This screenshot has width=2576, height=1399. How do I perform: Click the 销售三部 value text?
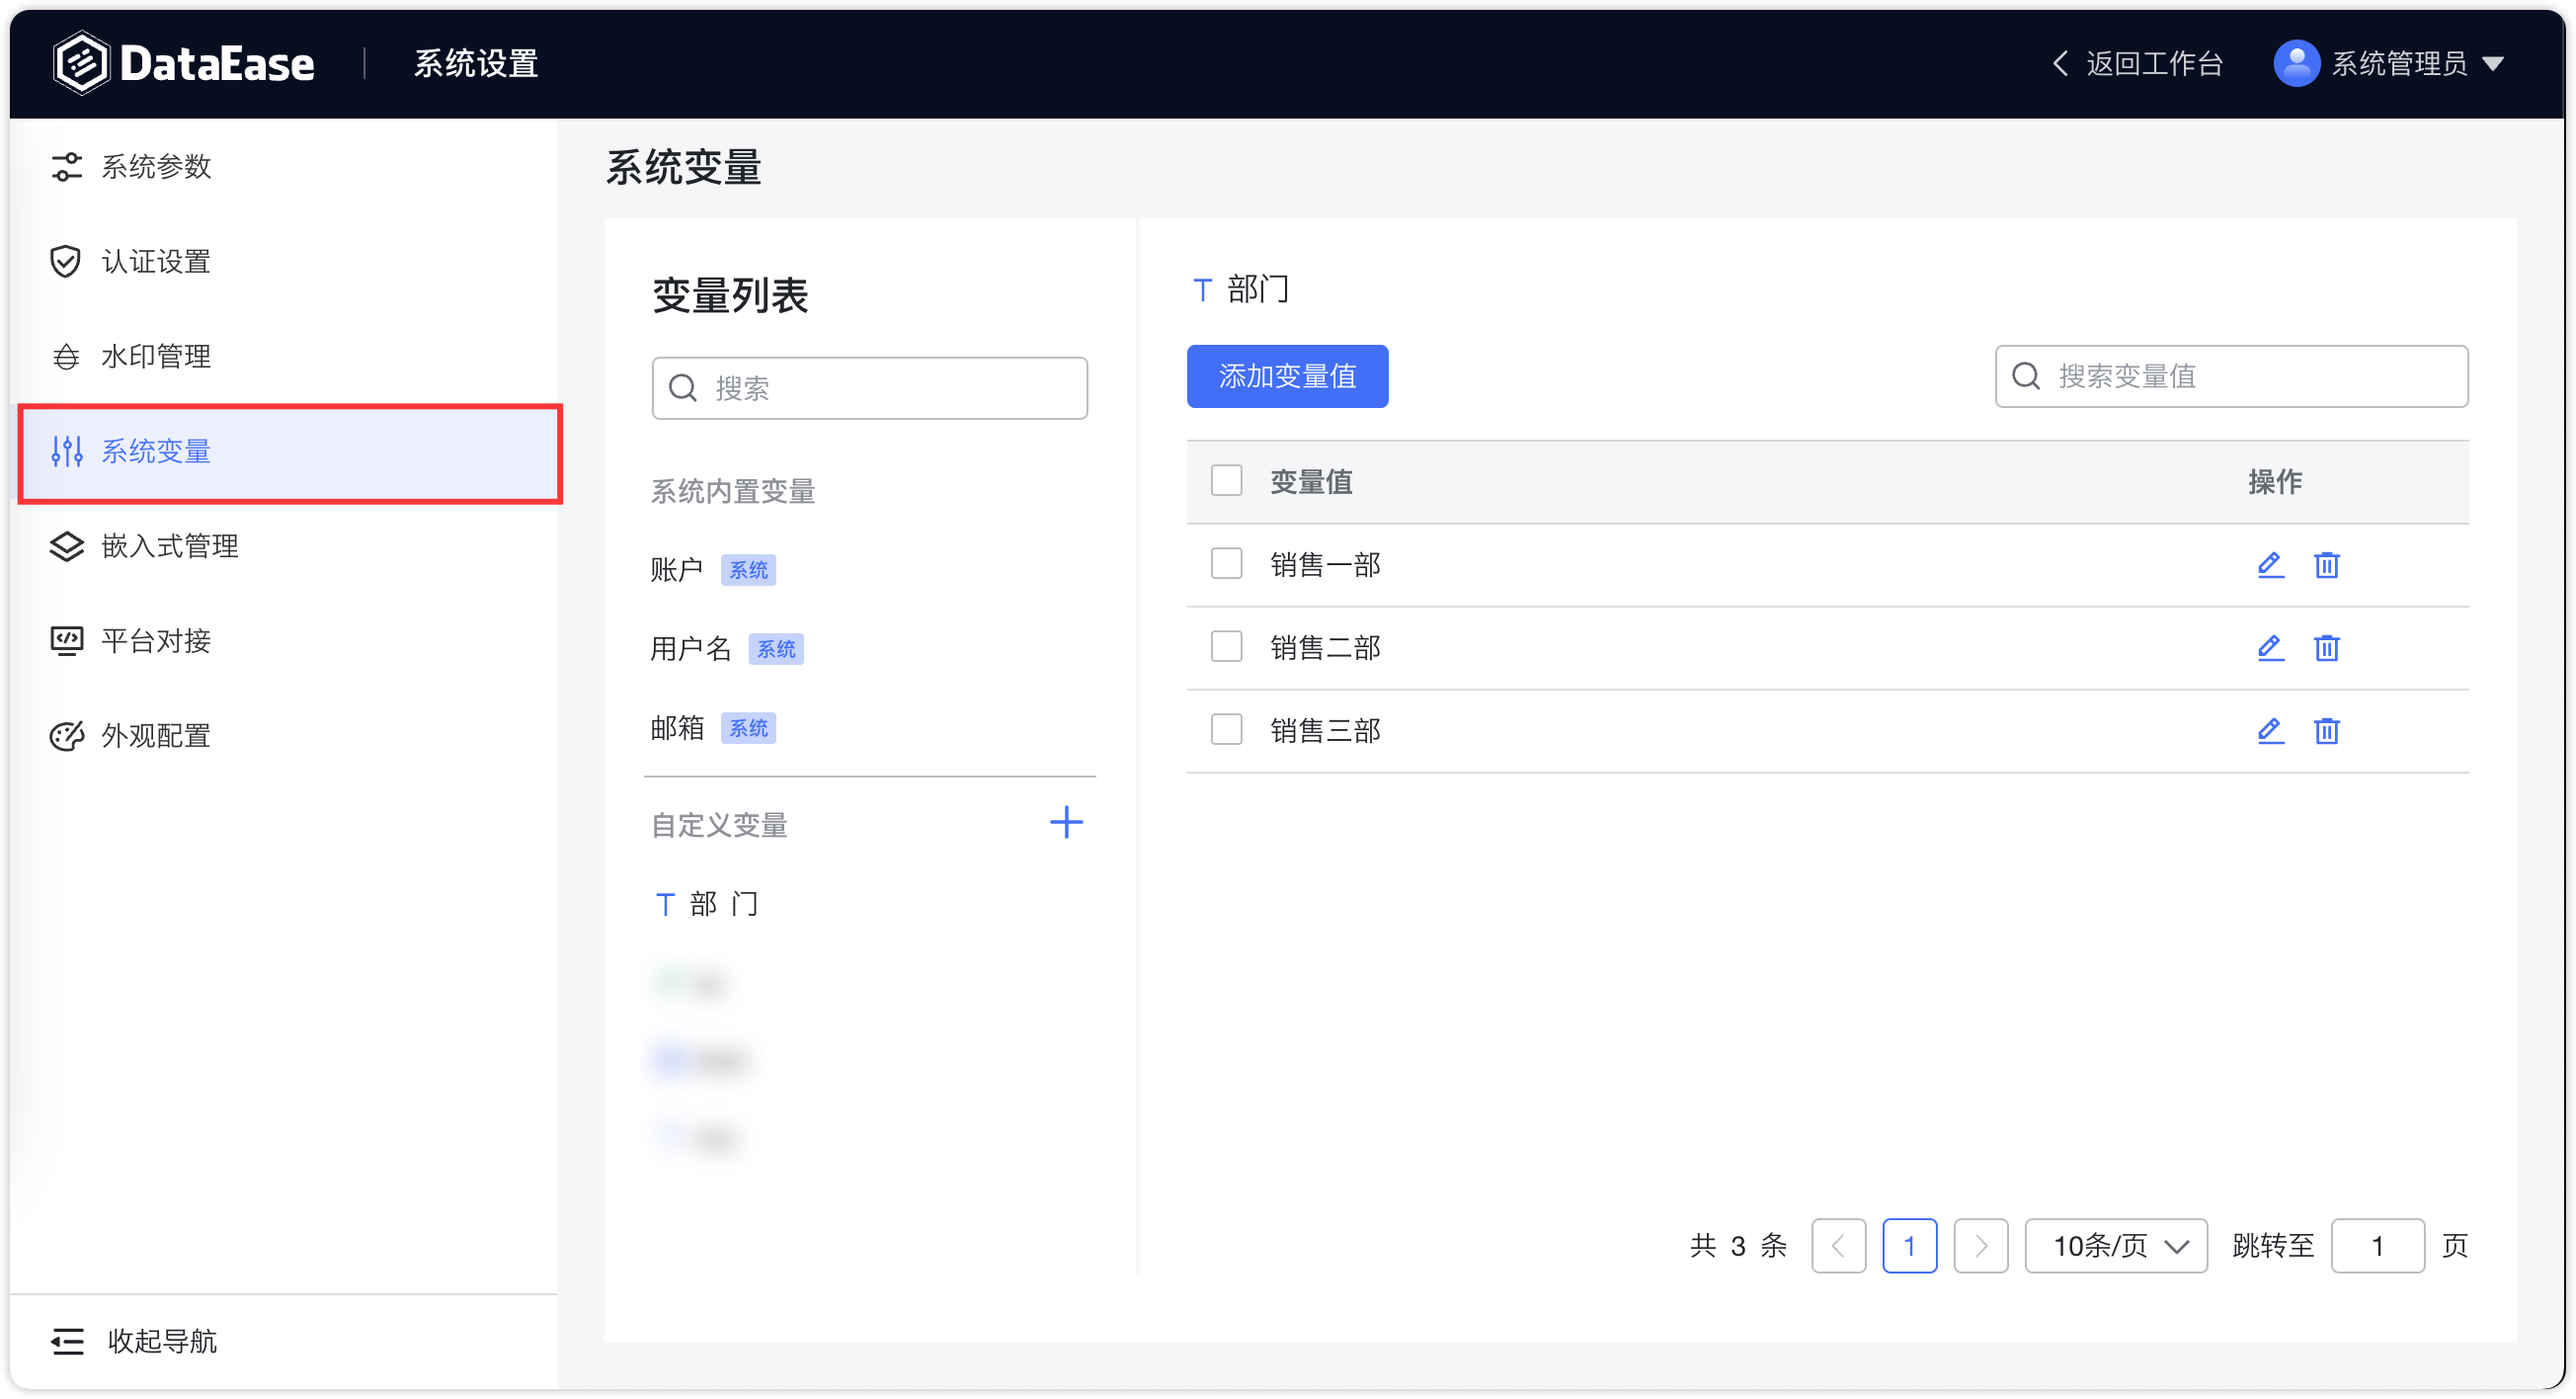click(1325, 731)
